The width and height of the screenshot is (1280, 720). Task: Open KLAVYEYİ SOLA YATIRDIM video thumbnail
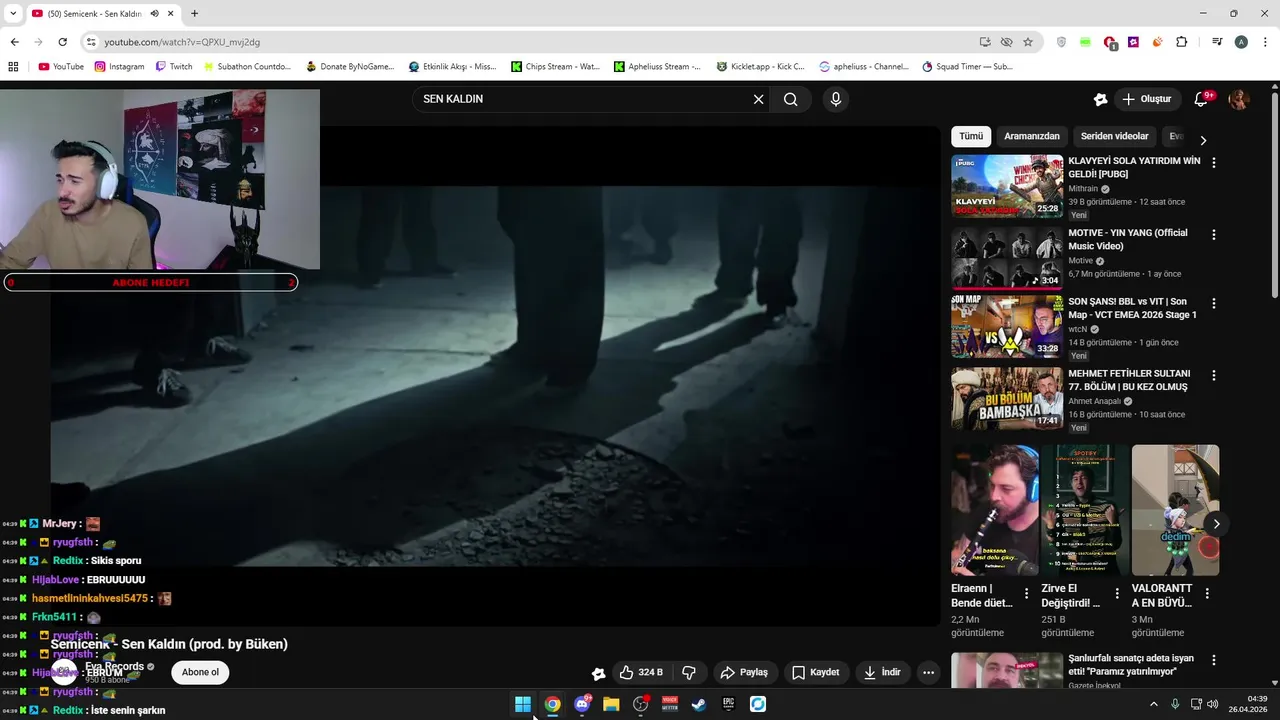pyautogui.click(x=1007, y=186)
